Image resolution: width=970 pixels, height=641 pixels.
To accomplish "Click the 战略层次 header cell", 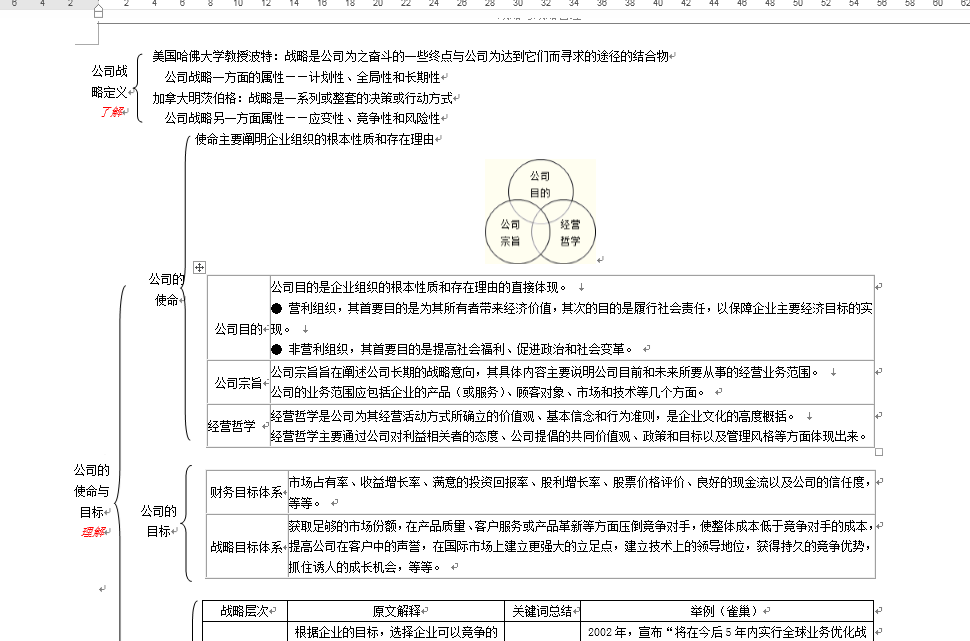I will pos(245,611).
